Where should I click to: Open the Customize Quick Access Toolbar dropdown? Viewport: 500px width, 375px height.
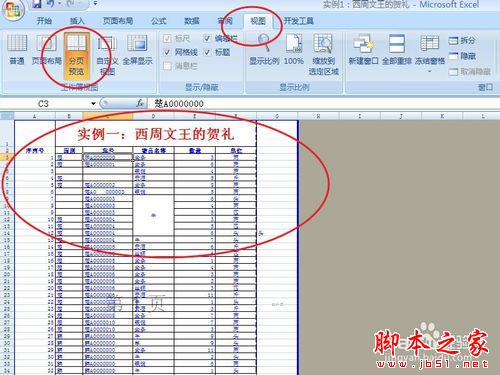(x=96, y=4)
